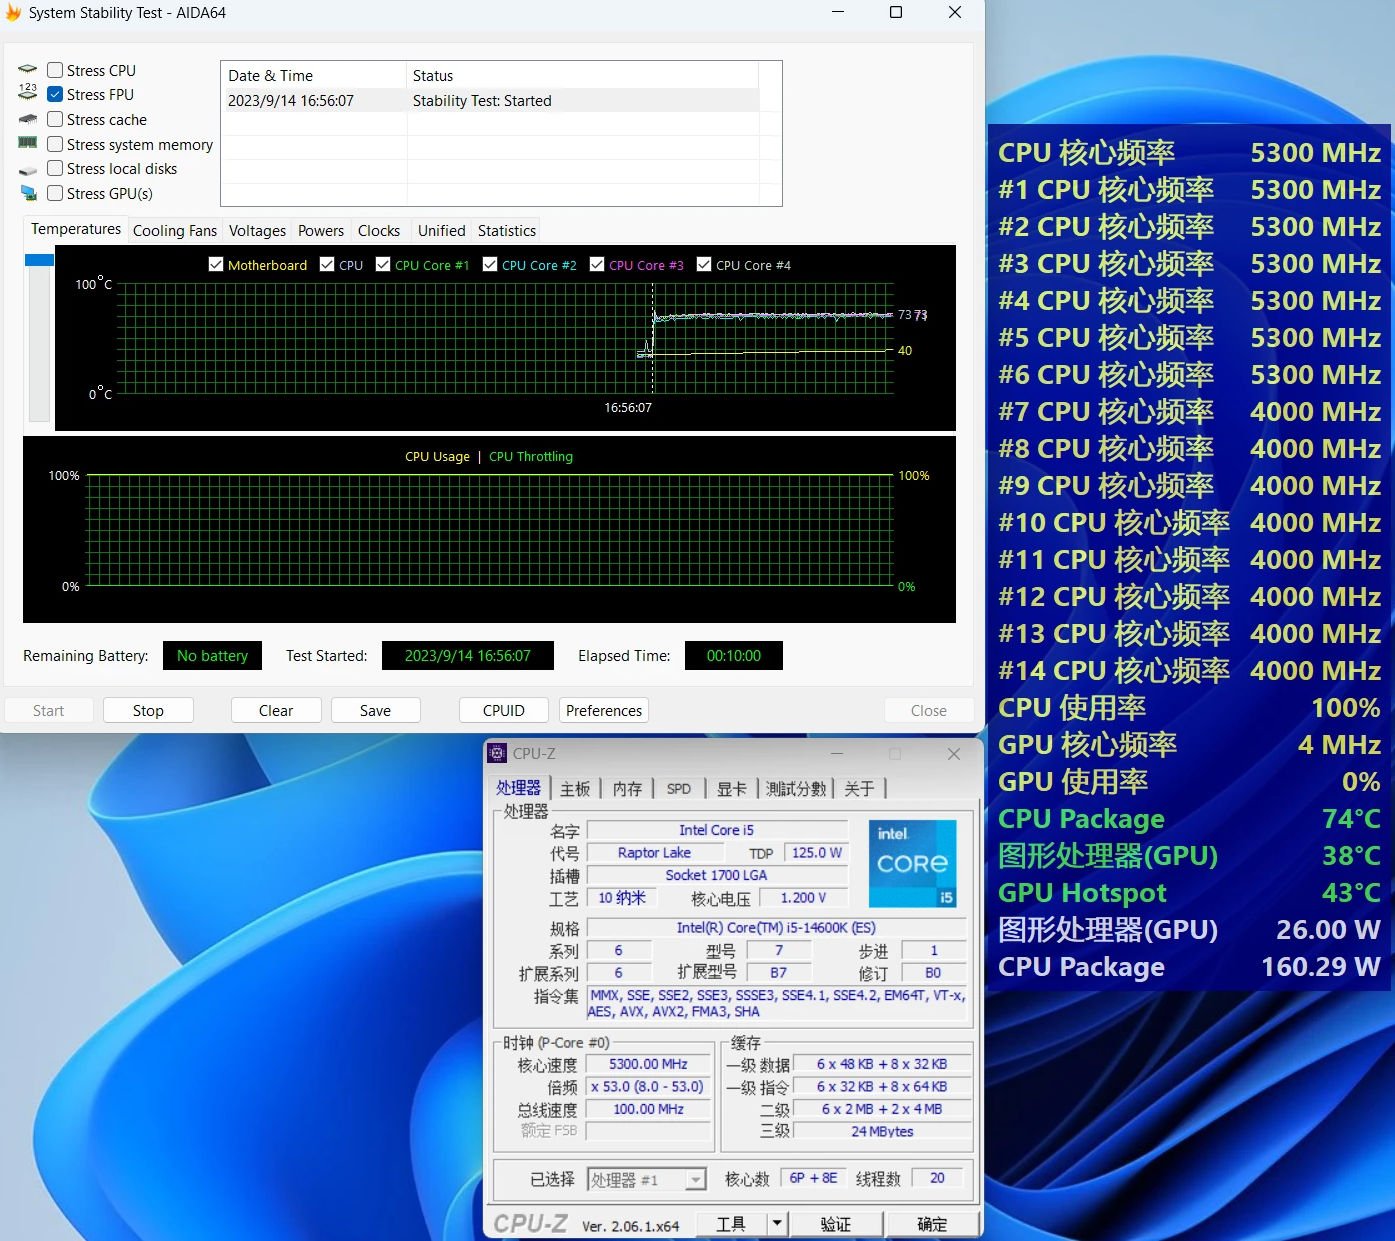This screenshot has width=1395, height=1241.
Task: Open the Preferences dialog
Action: (x=603, y=710)
